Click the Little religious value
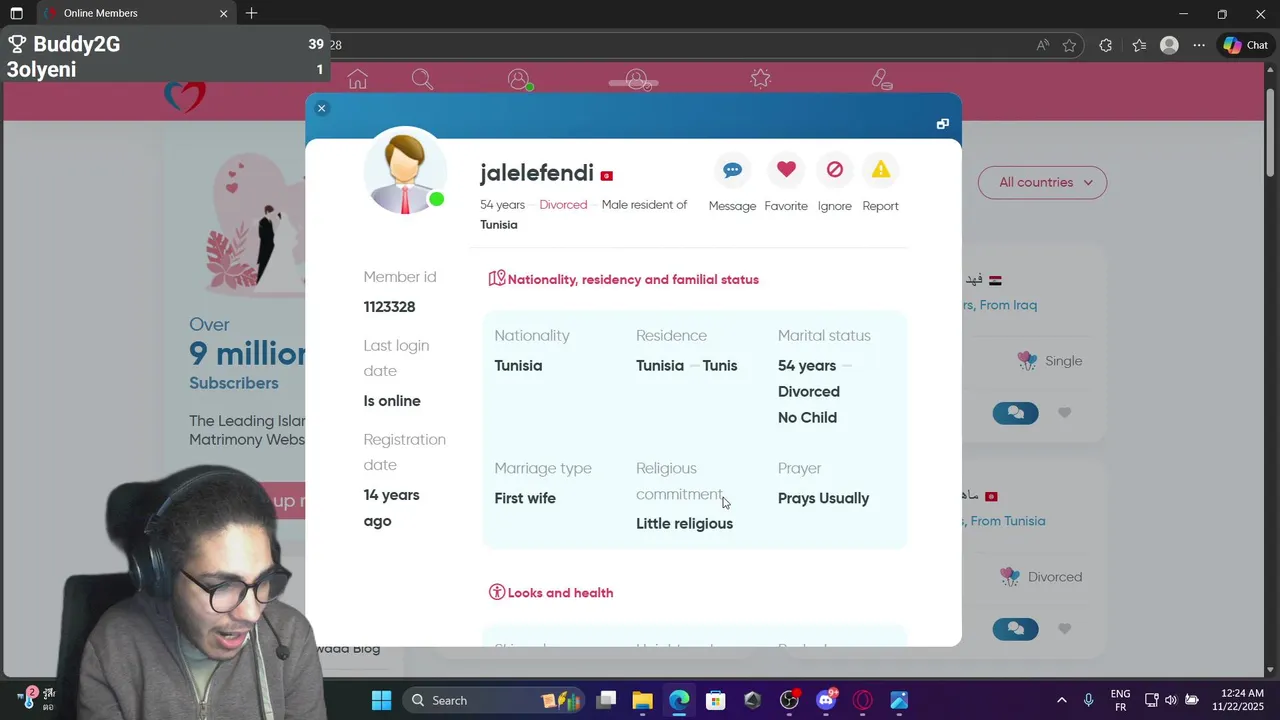 [684, 524]
